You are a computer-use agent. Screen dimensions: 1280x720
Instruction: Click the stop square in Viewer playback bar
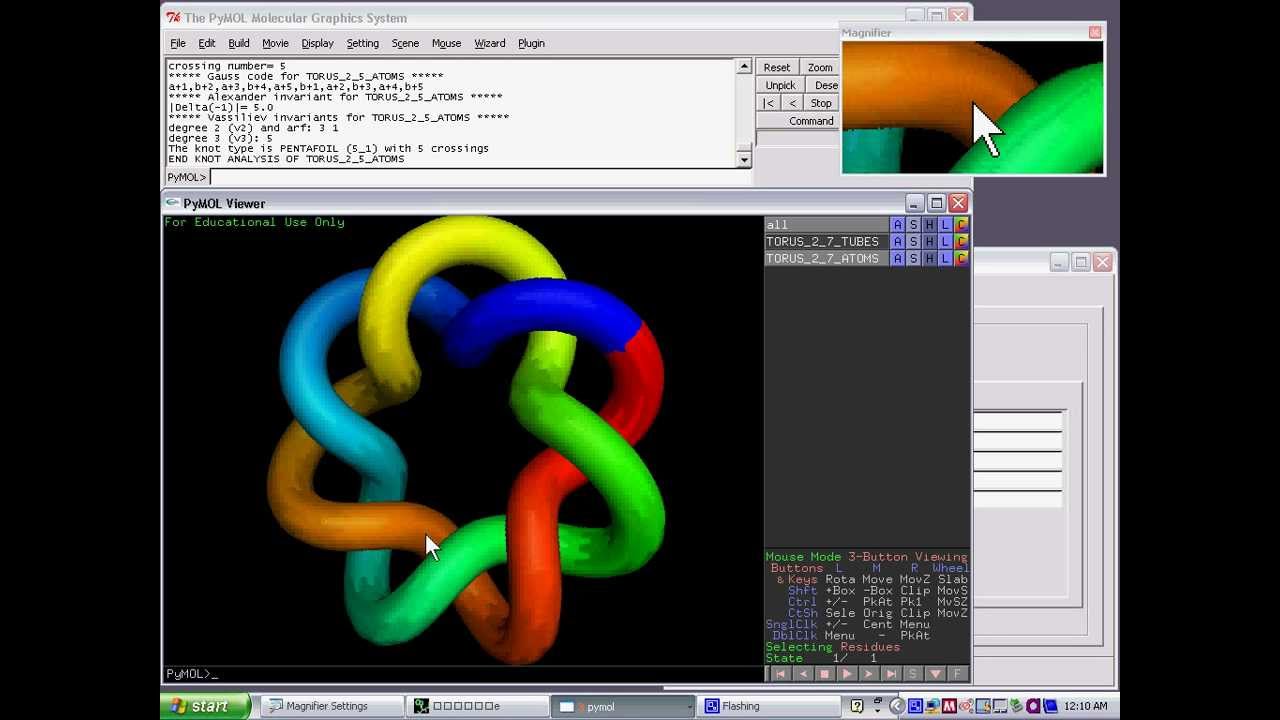coord(825,674)
